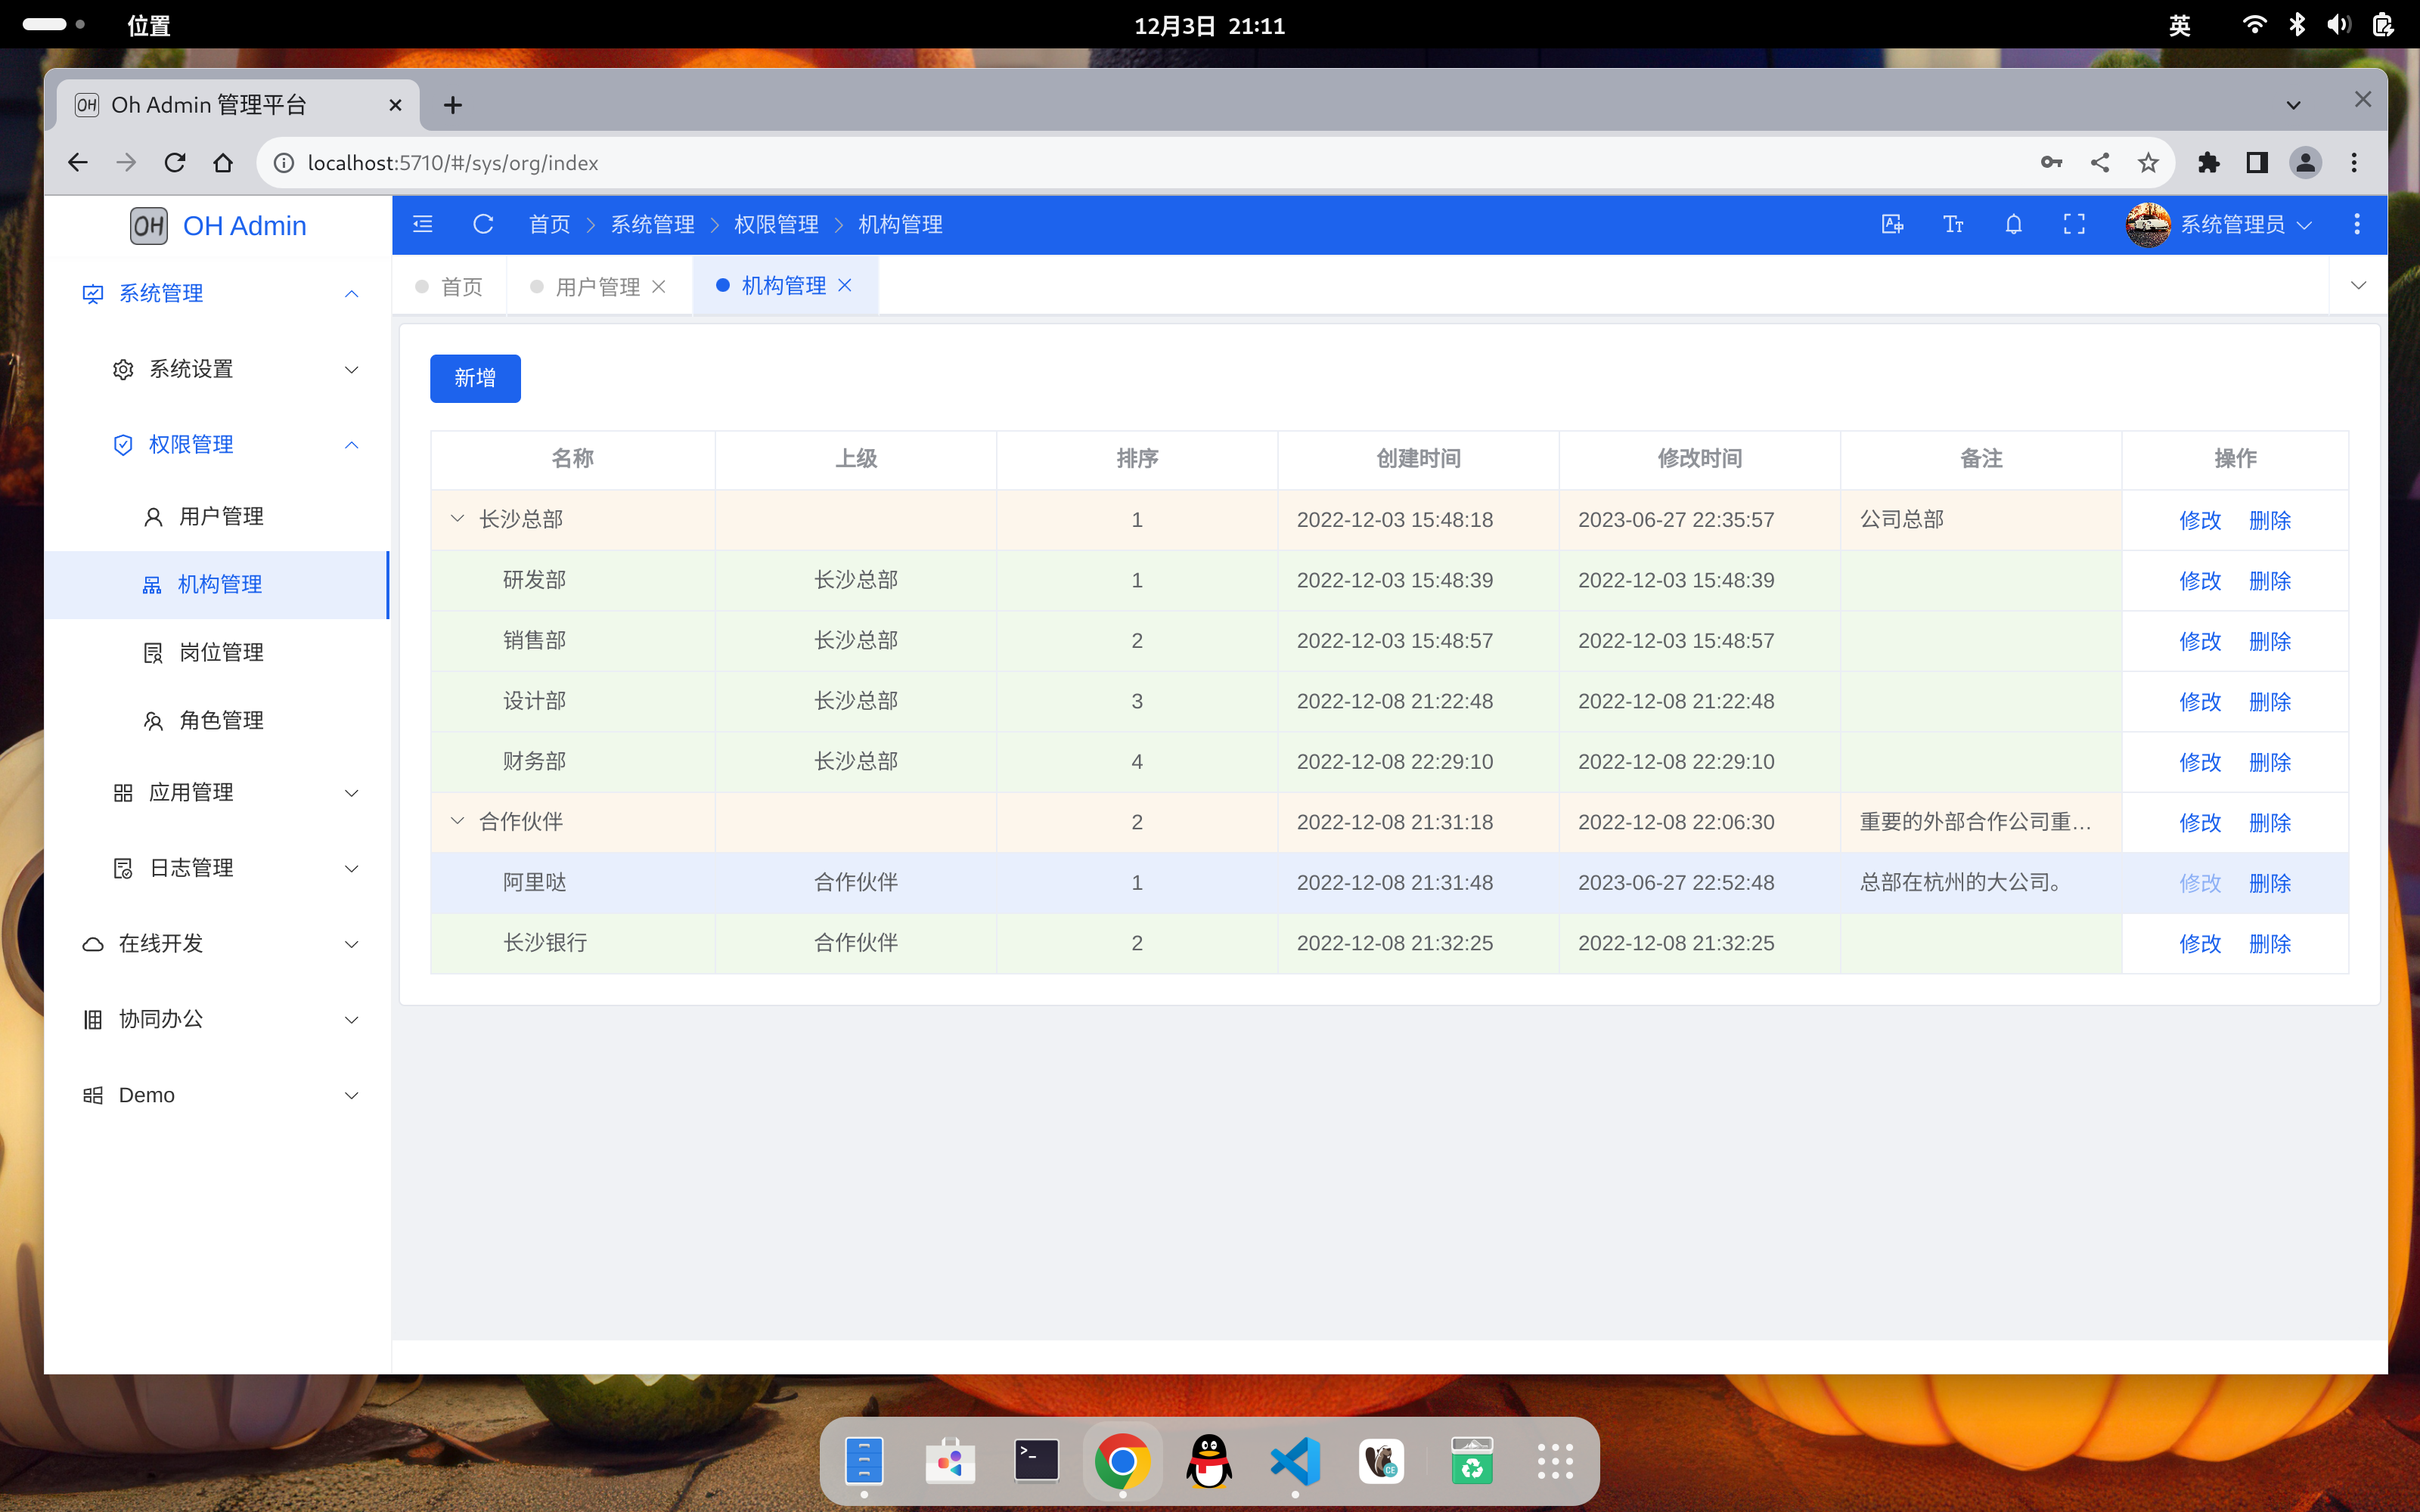Click the 新增 button
The width and height of the screenshot is (2420, 1512).
coord(475,378)
